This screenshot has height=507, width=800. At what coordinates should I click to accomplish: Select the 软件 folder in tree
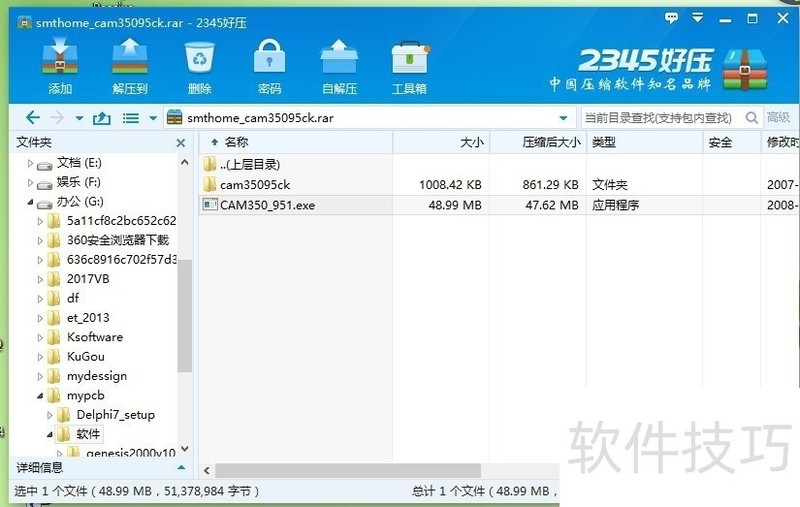[x=88, y=434]
